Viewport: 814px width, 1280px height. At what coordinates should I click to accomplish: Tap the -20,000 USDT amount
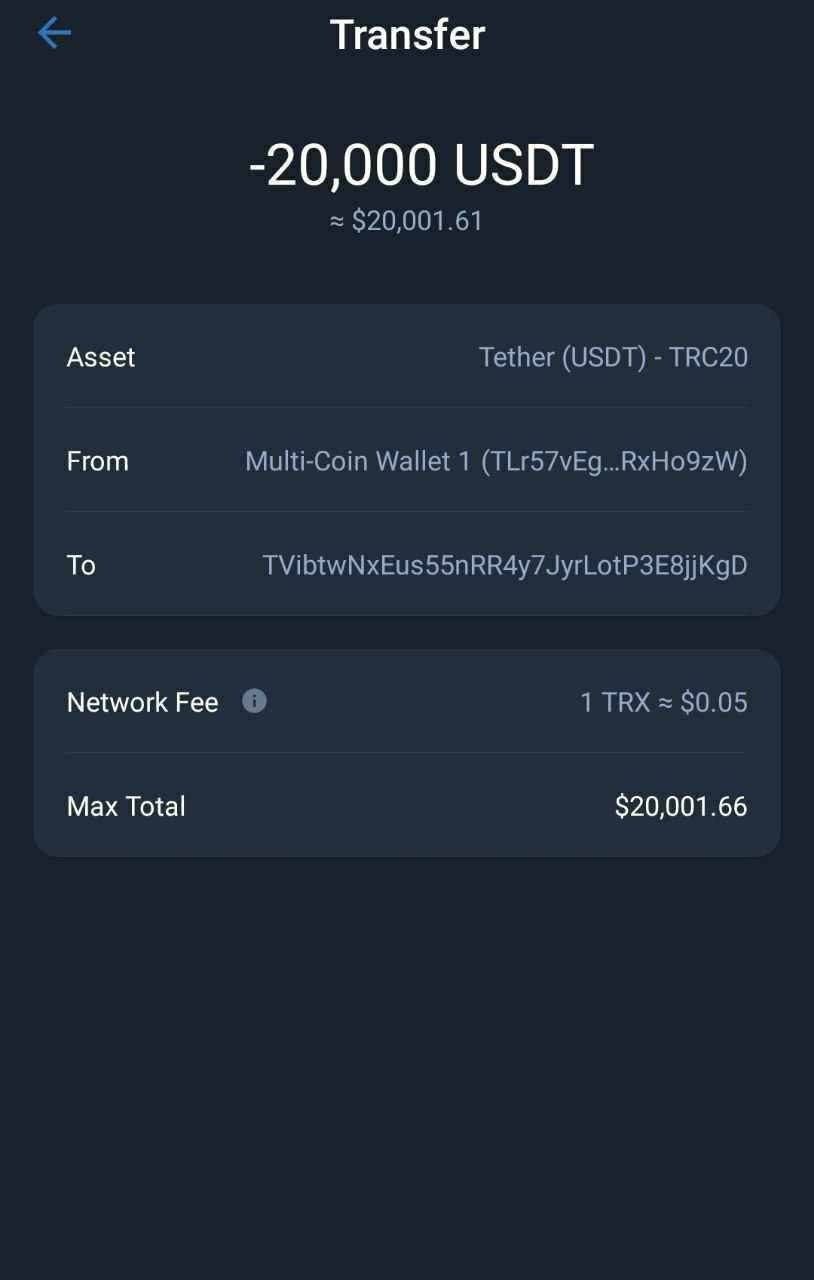tap(421, 165)
